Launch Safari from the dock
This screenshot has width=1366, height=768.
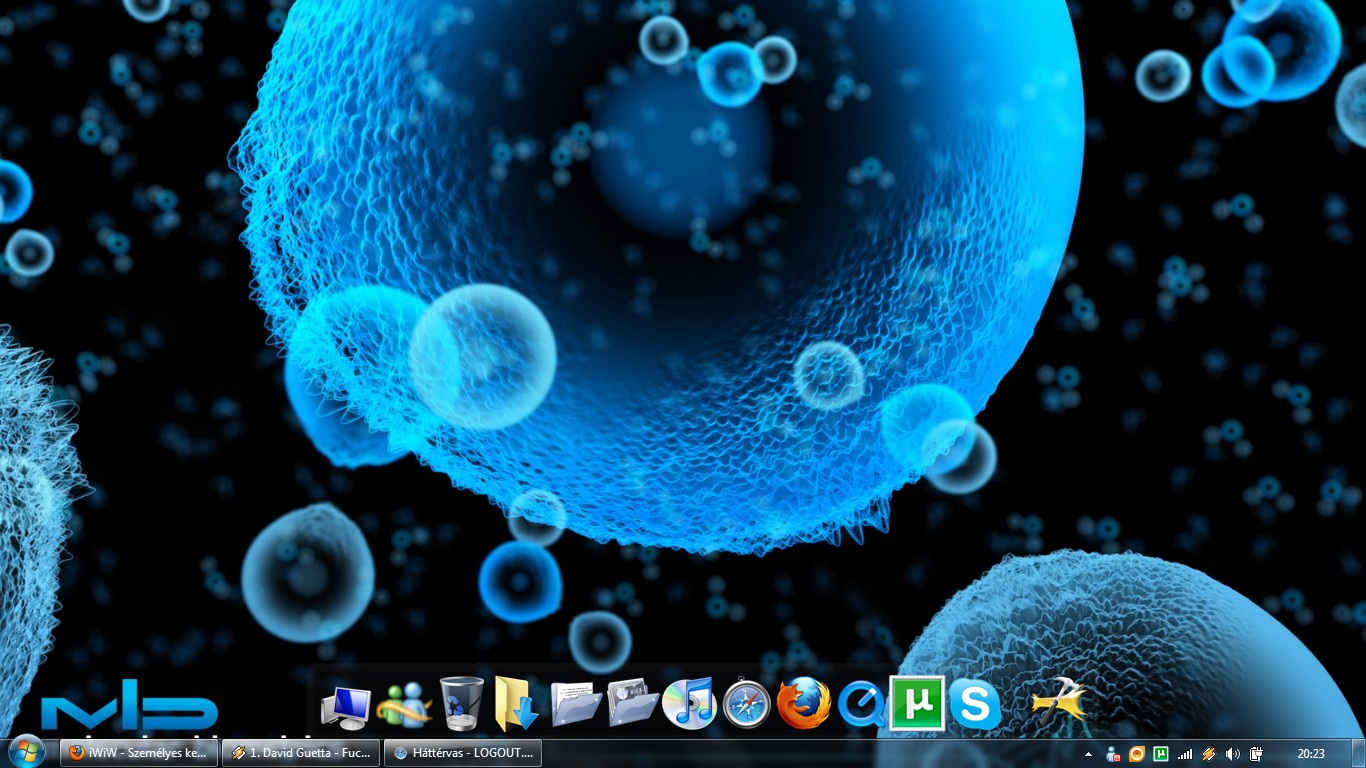click(747, 704)
